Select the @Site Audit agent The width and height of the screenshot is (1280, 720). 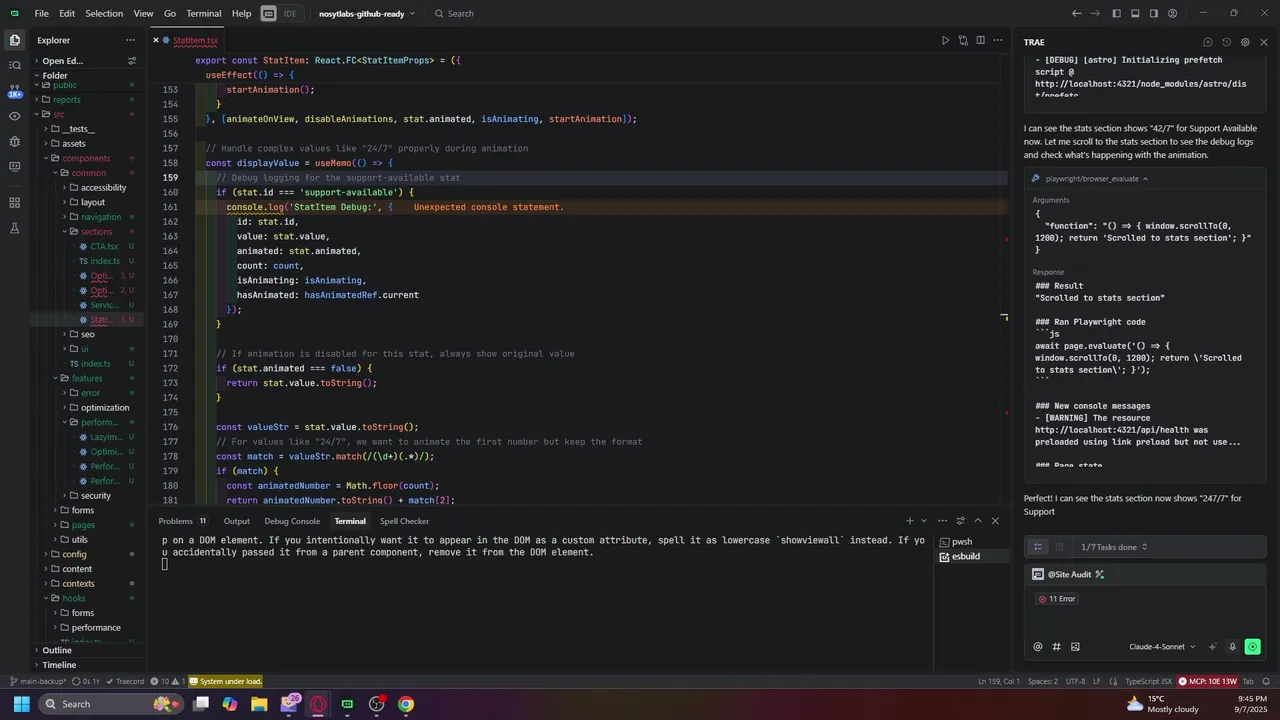tap(1068, 574)
